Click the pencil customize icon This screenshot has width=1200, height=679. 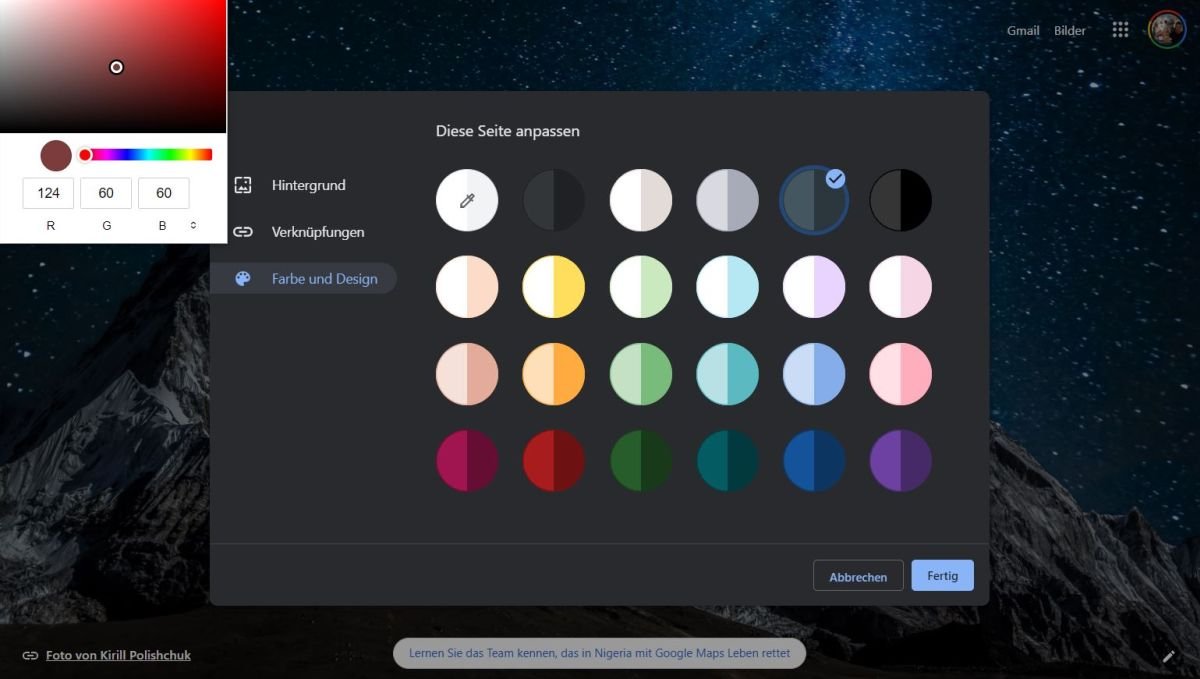pyautogui.click(x=1168, y=656)
